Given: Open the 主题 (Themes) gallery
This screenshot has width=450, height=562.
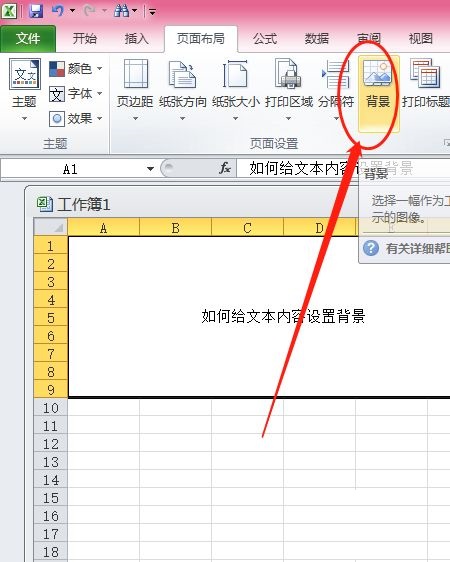Looking at the screenshot, I should (24, 90).
